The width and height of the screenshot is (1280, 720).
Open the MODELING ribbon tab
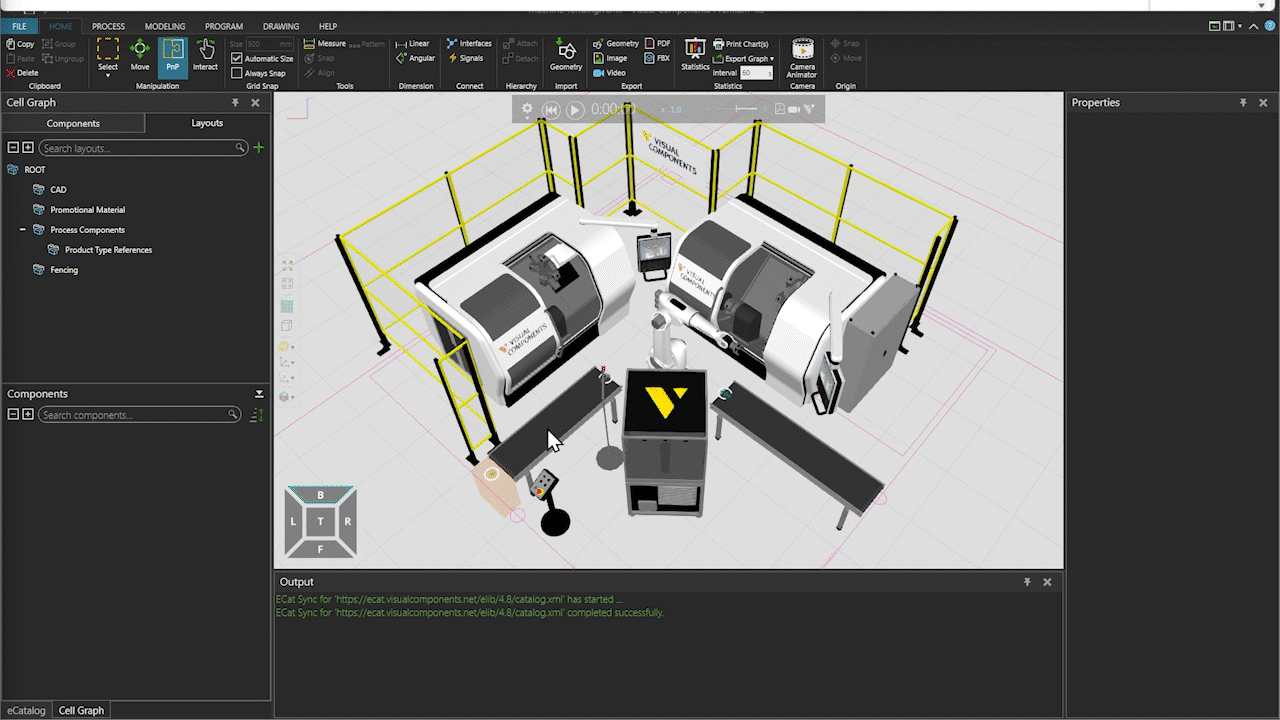click(165, 26)
